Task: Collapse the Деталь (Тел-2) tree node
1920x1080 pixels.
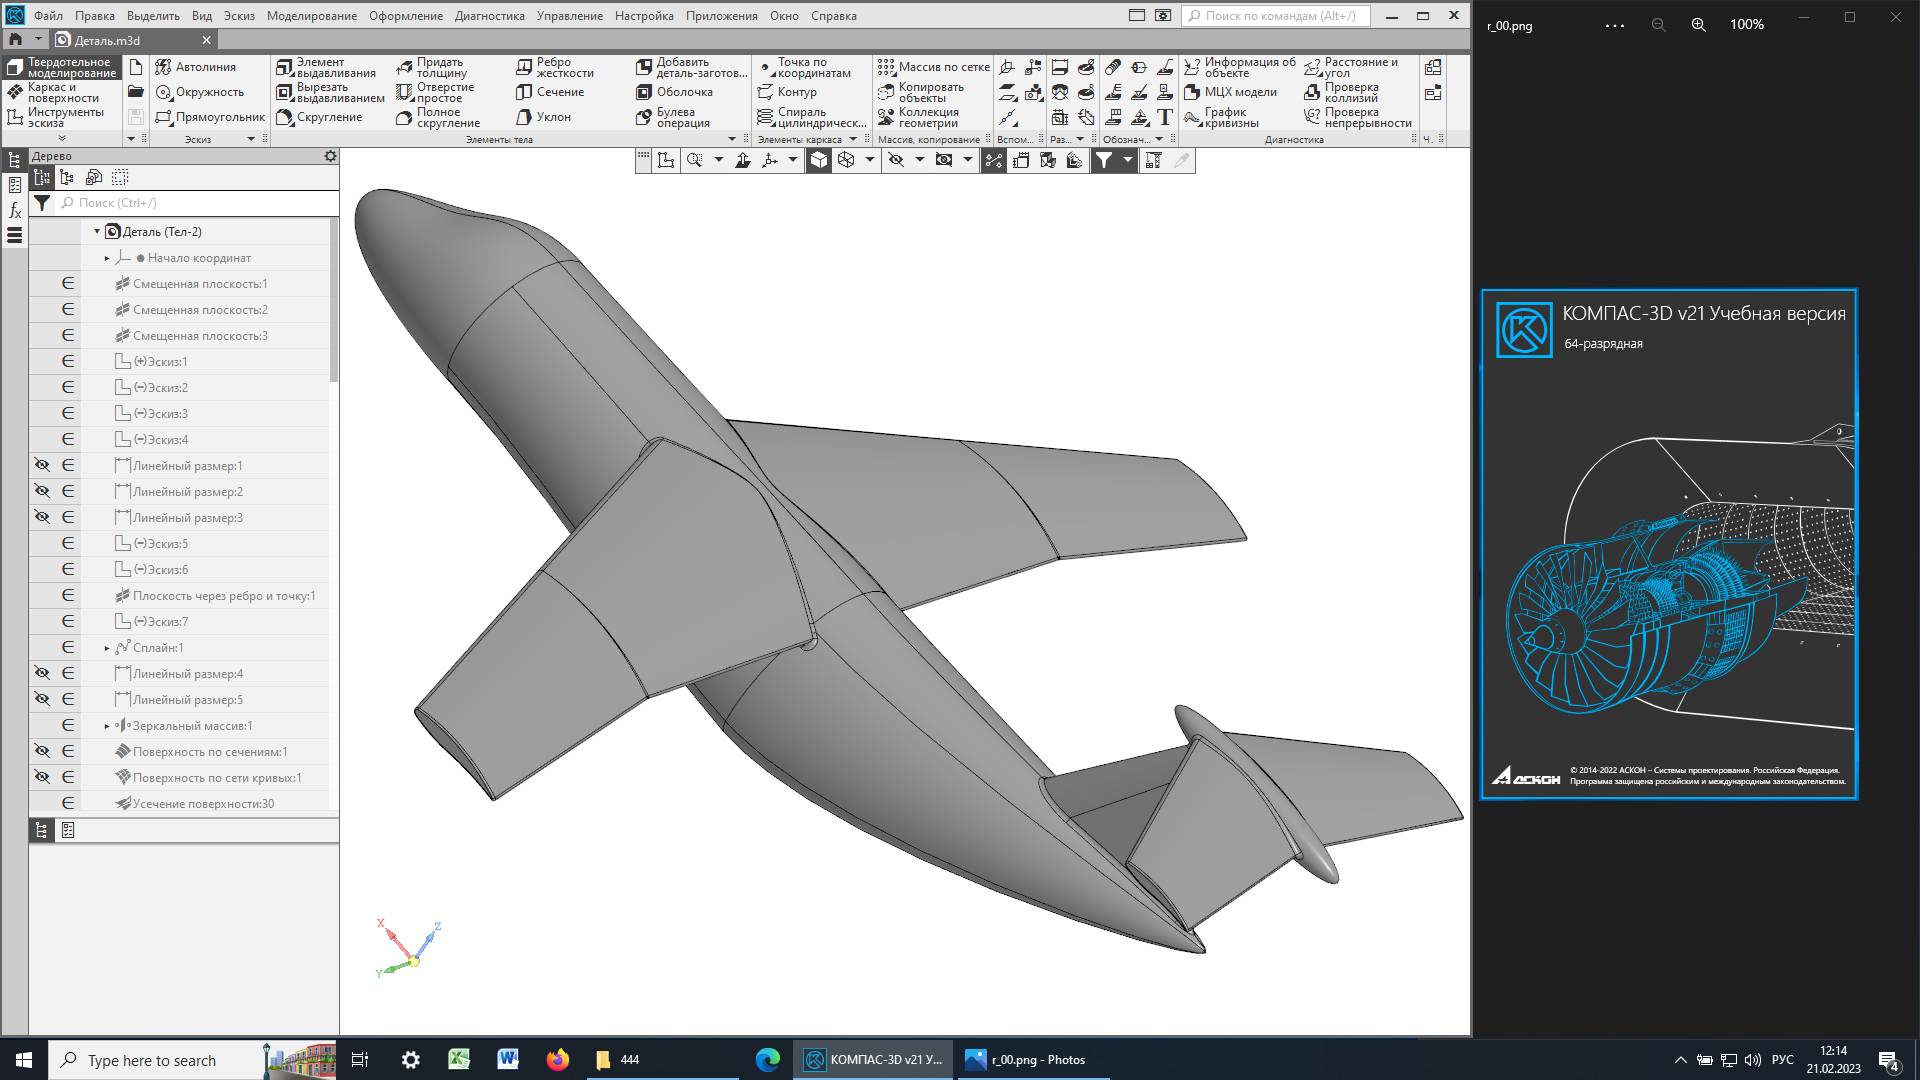Action: (97, 231)
